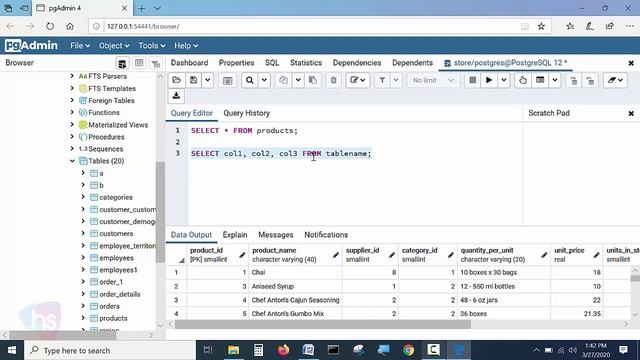Screen dimensions: 640x360
Task: Click the Find magnifier icon
Action: pos(249,80)
